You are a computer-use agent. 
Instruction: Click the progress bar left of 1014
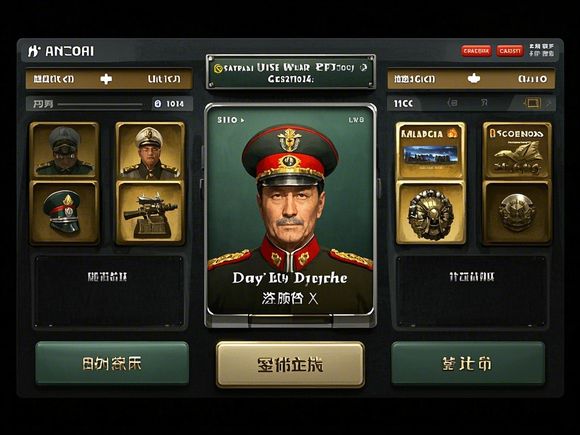(x=100, y=105)
